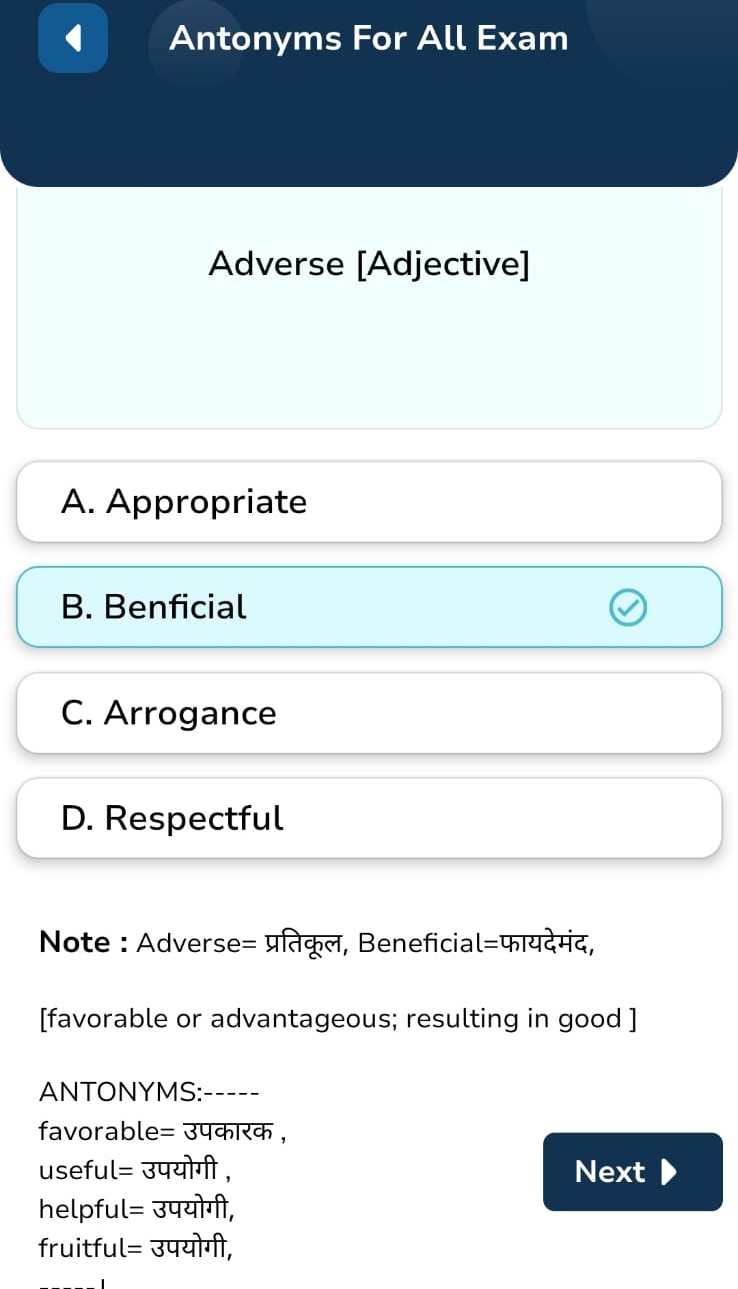Screen dimensions: 738x1289
Task: Click the helpful= उपयोगी line
Action: (136, 1209)
